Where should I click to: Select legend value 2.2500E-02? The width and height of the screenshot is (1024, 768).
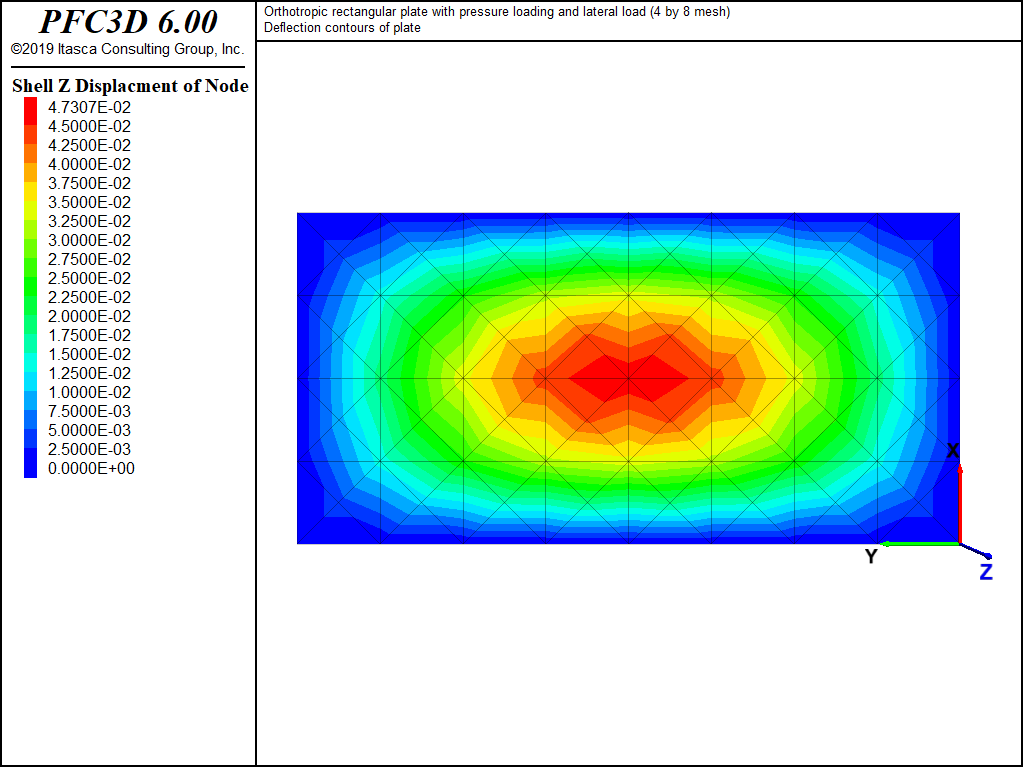click(x=89, y=296)
